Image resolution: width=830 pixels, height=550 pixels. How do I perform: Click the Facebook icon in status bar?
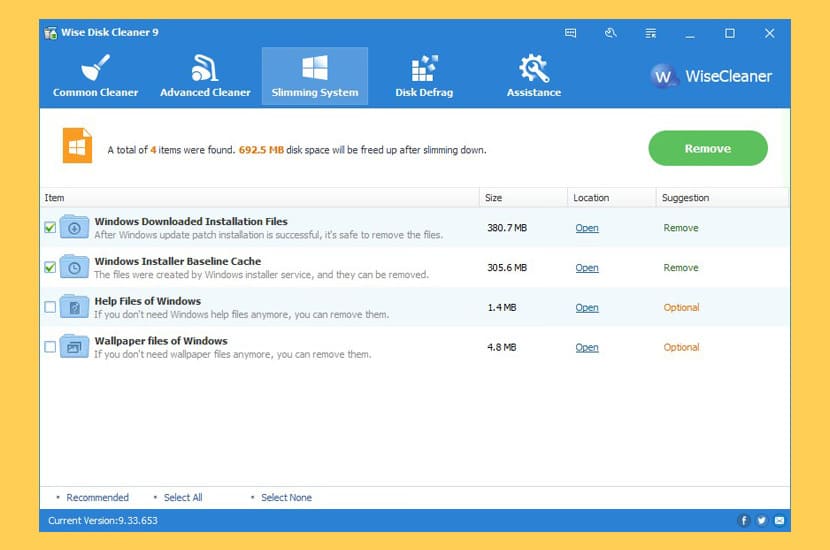744,521
